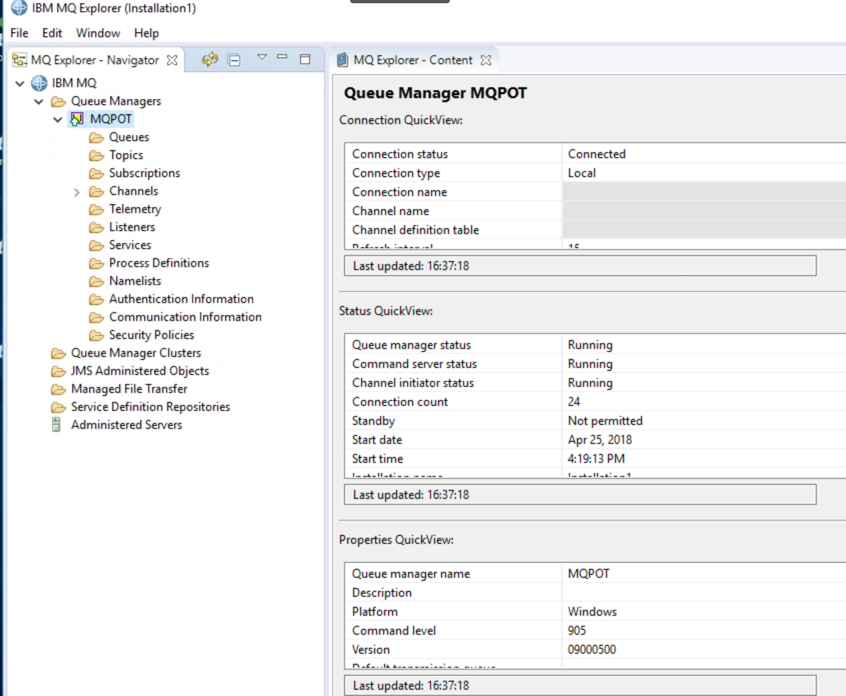Click the Queues folder icon
This screenshot has height=696, width=846.
coord(96,138)
